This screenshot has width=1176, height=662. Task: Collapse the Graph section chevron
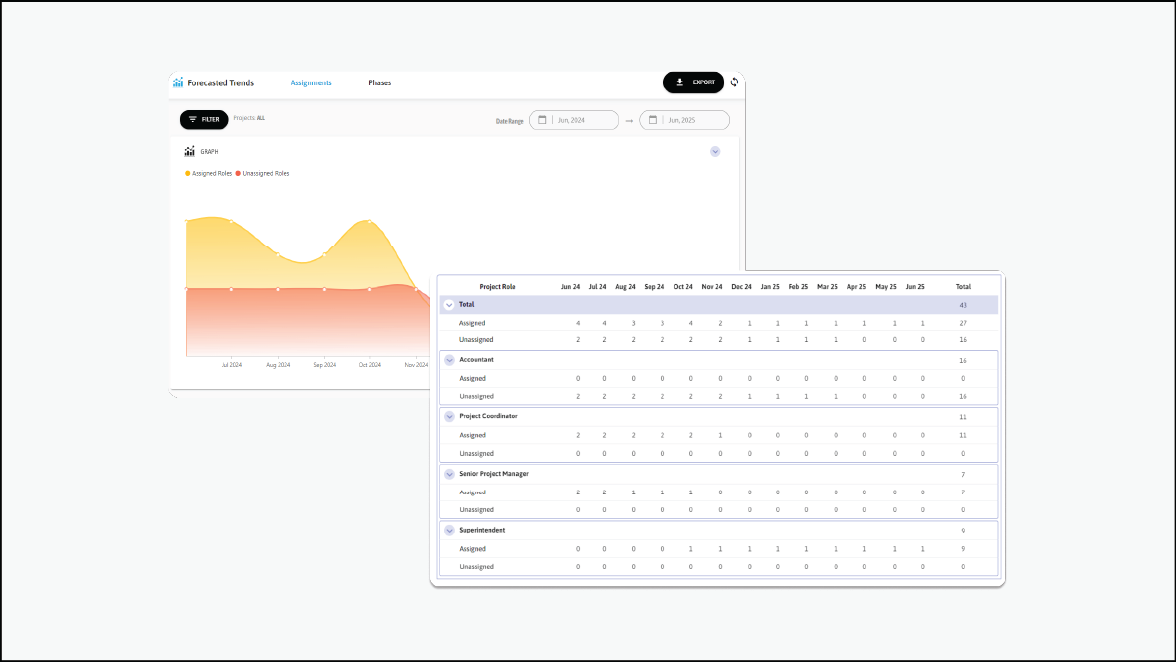click(x=715, y=152)
